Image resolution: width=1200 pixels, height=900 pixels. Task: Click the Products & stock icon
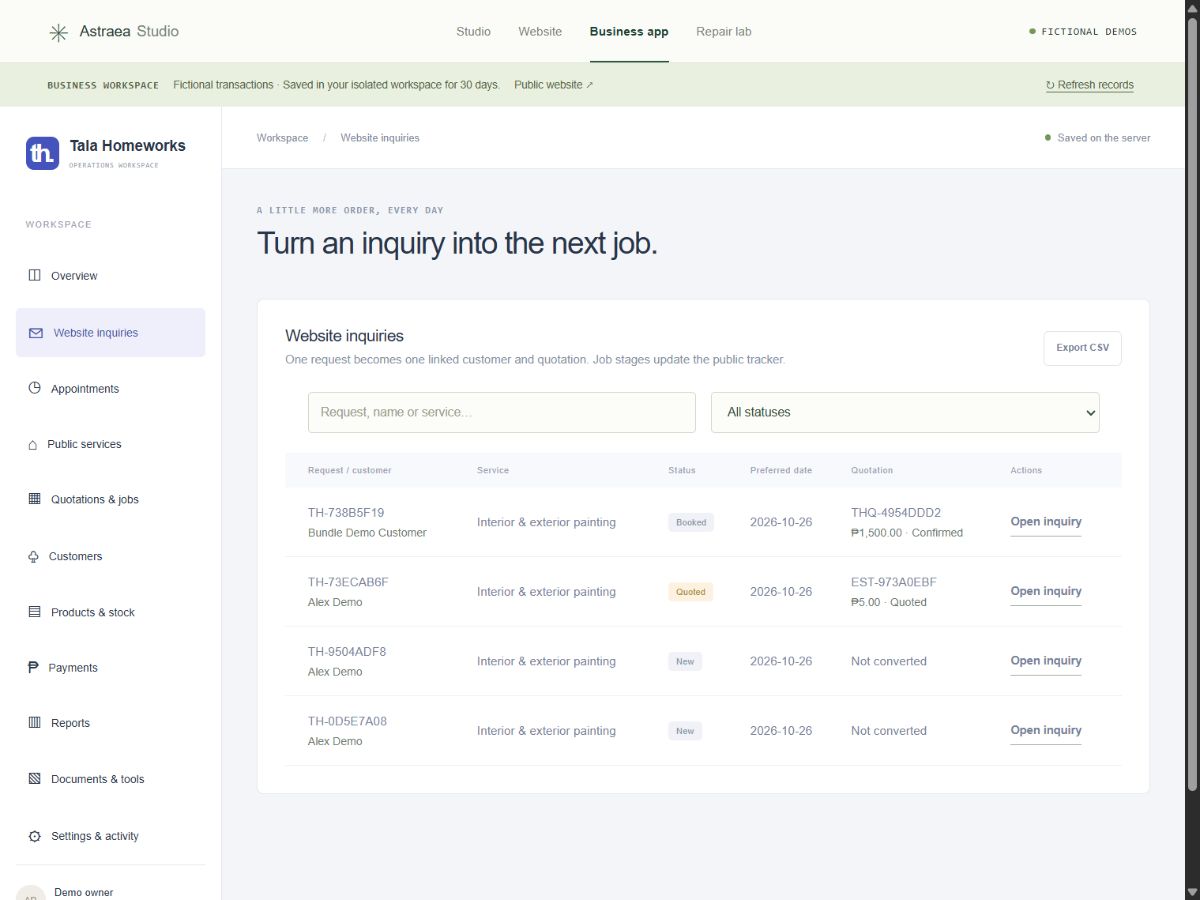pos(35,612)
